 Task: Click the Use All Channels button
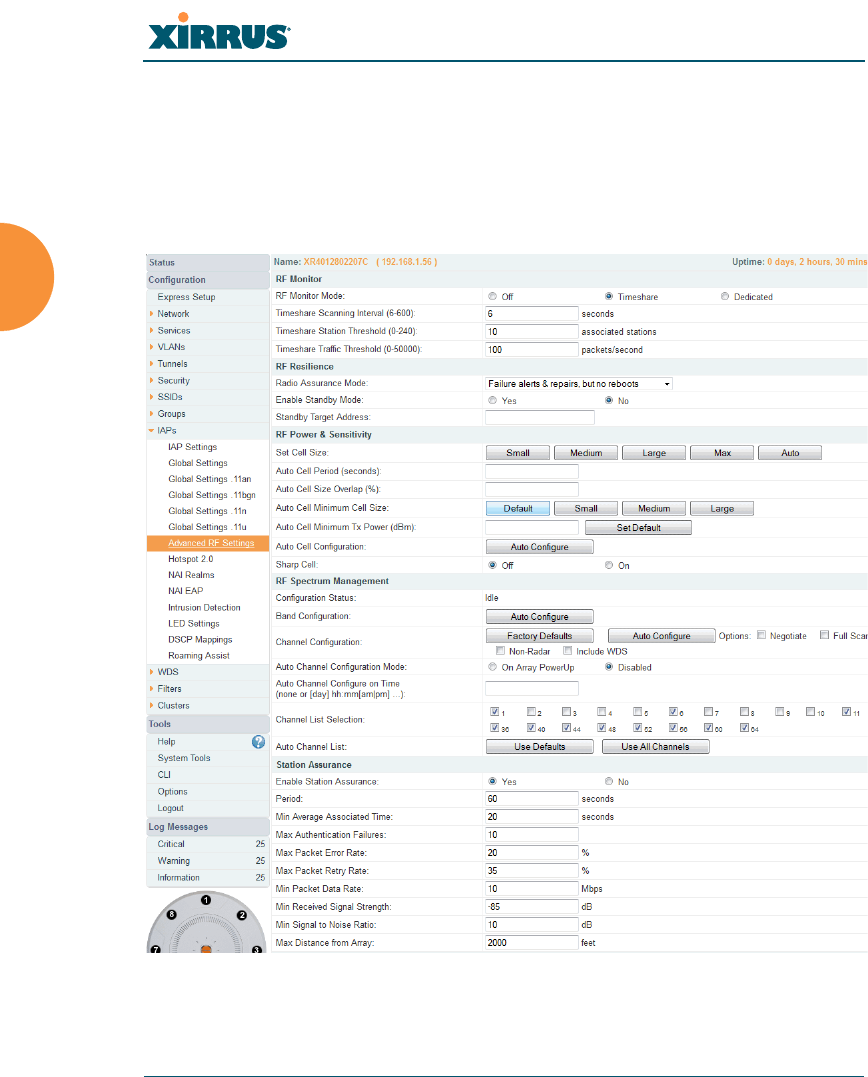click(x=655, y=747)
